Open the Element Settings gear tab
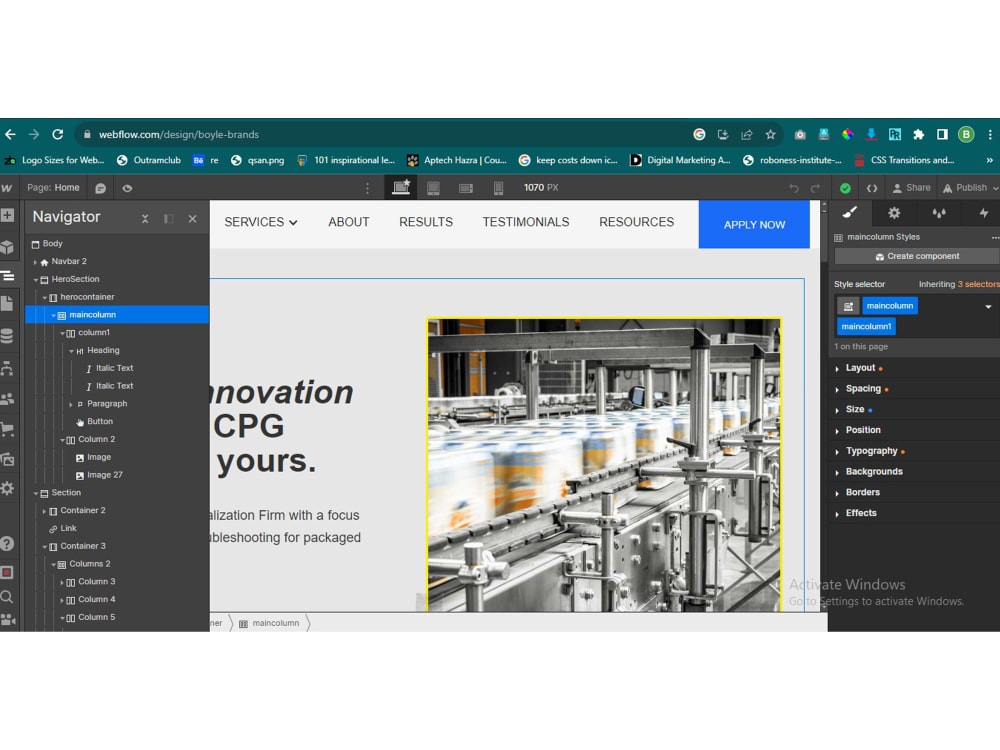Image resolution: width=1000 pixels, height=750 pixels. [x=894, y=213]
